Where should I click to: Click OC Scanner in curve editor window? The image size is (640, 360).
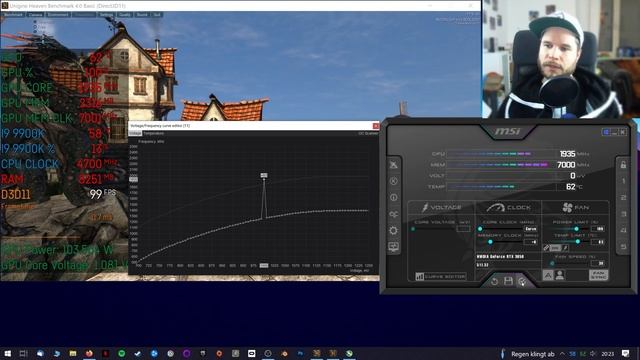pos(368,133)
